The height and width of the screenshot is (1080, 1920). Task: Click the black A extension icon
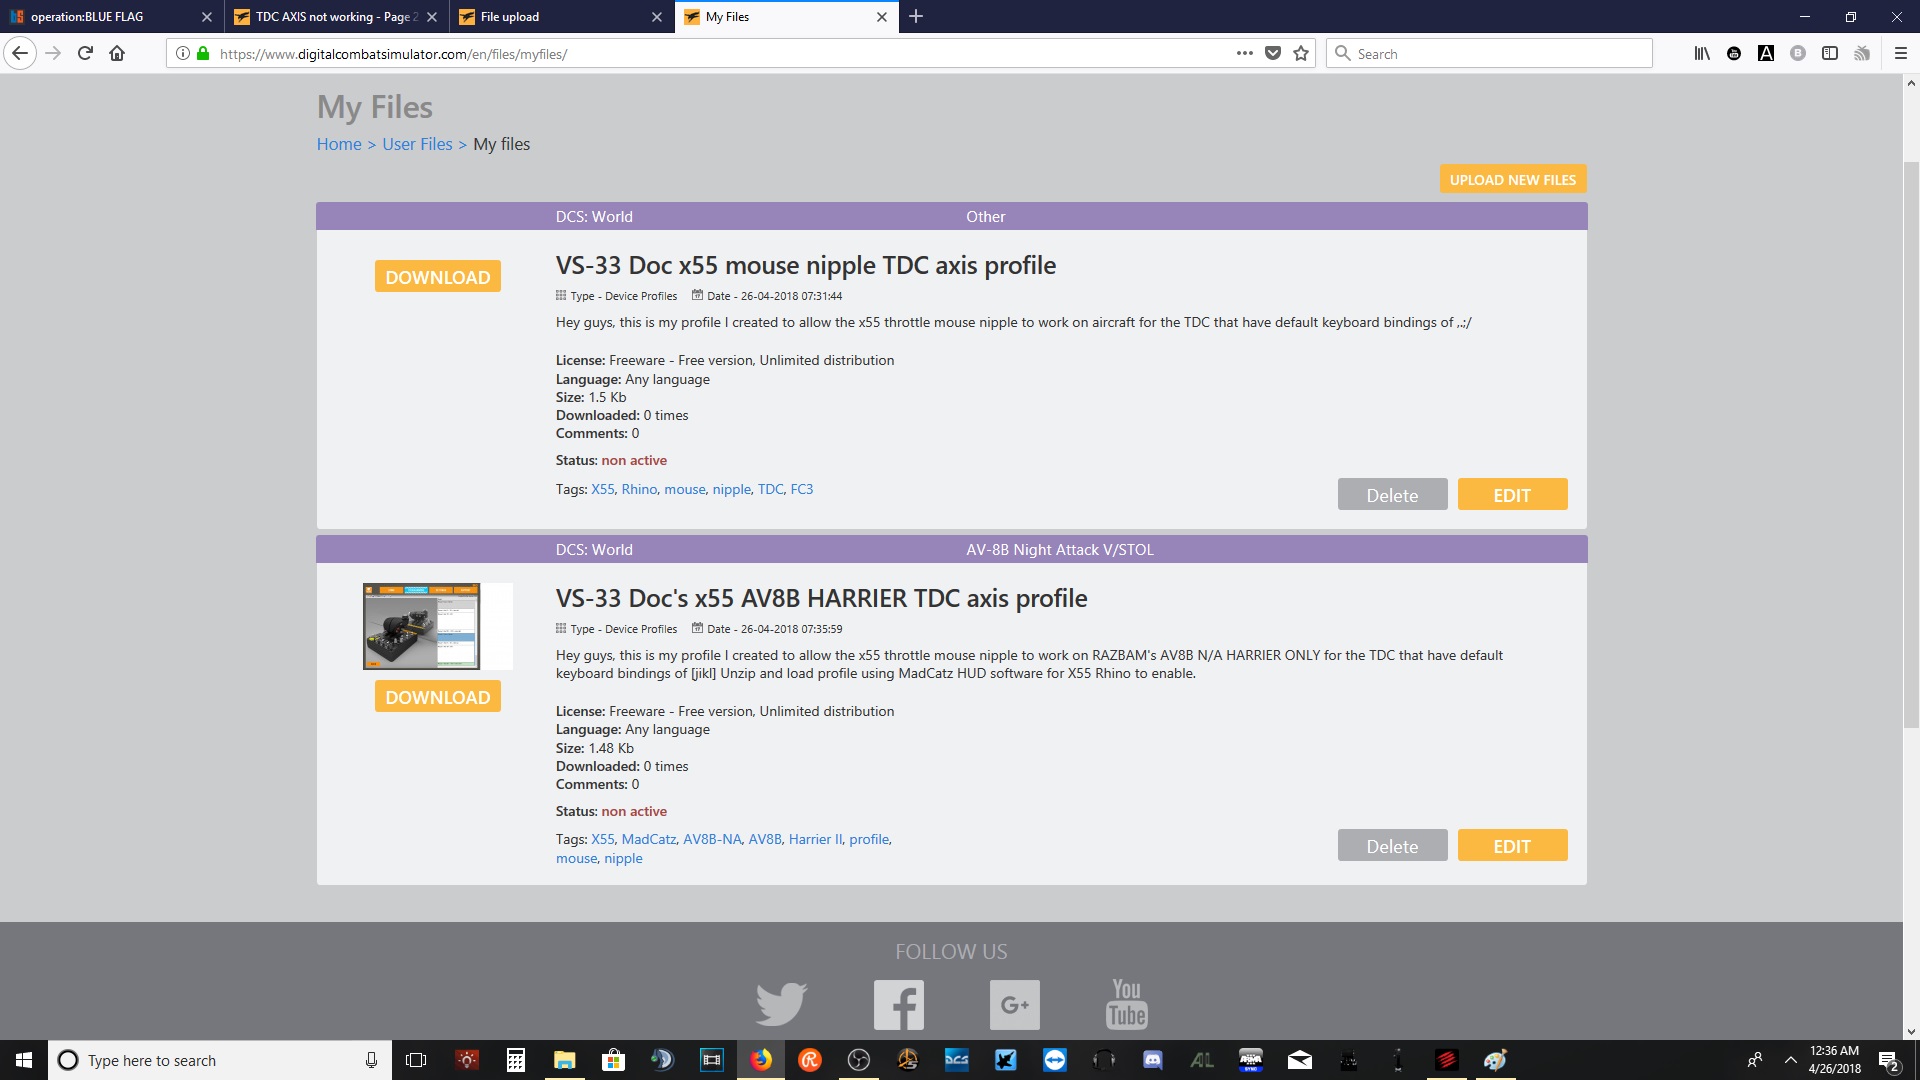(x=1766, y=54)
